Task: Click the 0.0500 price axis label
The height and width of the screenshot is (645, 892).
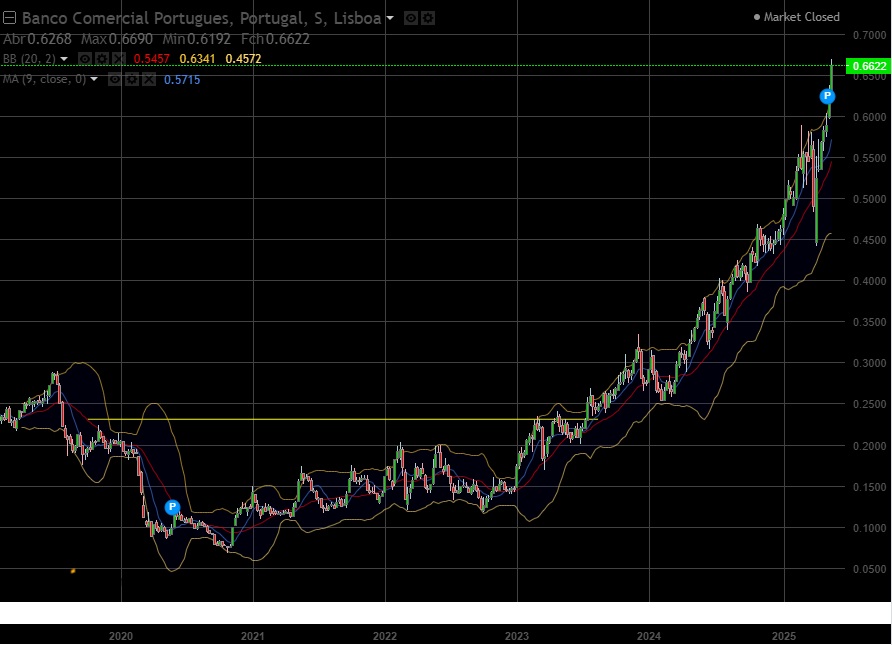Action: 870,569
